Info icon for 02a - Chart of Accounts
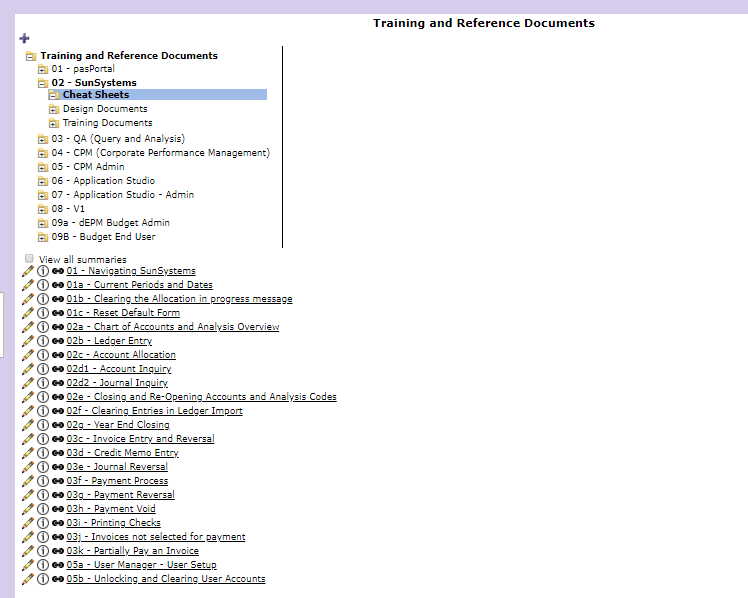Image resolution: width=748 pixels, height=598 pixels. click(x=43, y=327)
